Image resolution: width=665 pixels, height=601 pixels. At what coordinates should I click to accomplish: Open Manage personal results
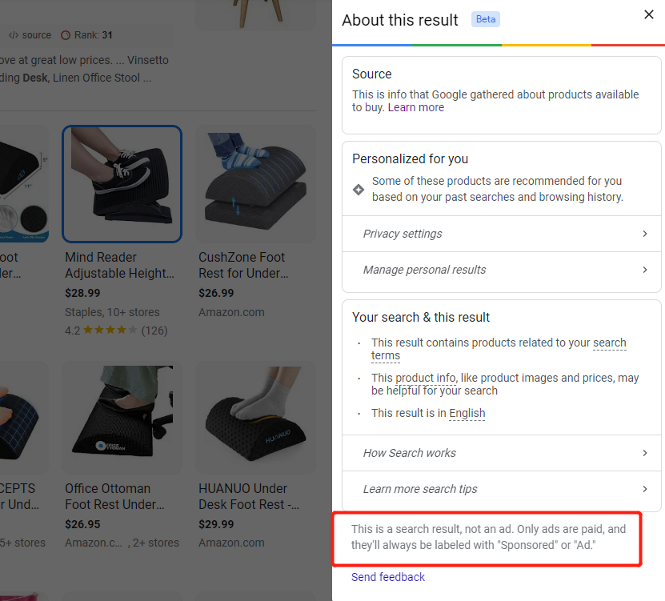424,270
